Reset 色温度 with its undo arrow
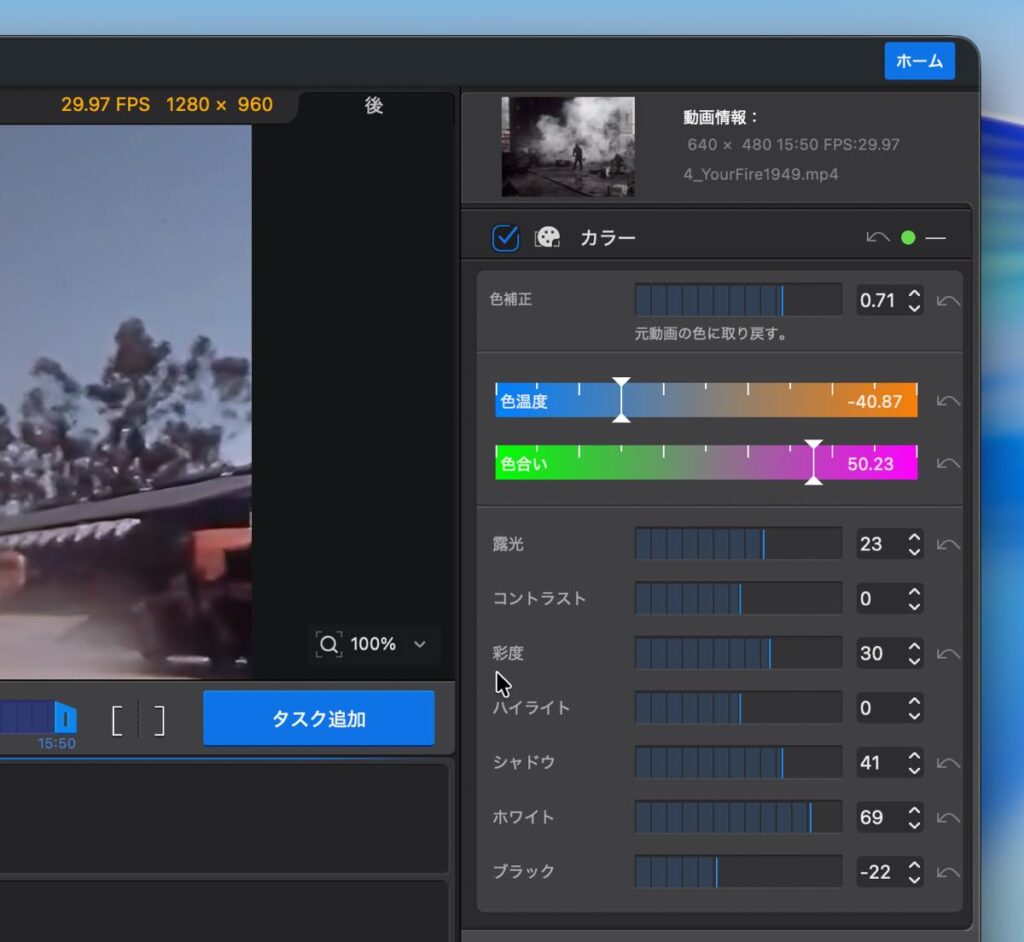The width and height of the screenshot is (1024, 942). [x=948, y=400]
